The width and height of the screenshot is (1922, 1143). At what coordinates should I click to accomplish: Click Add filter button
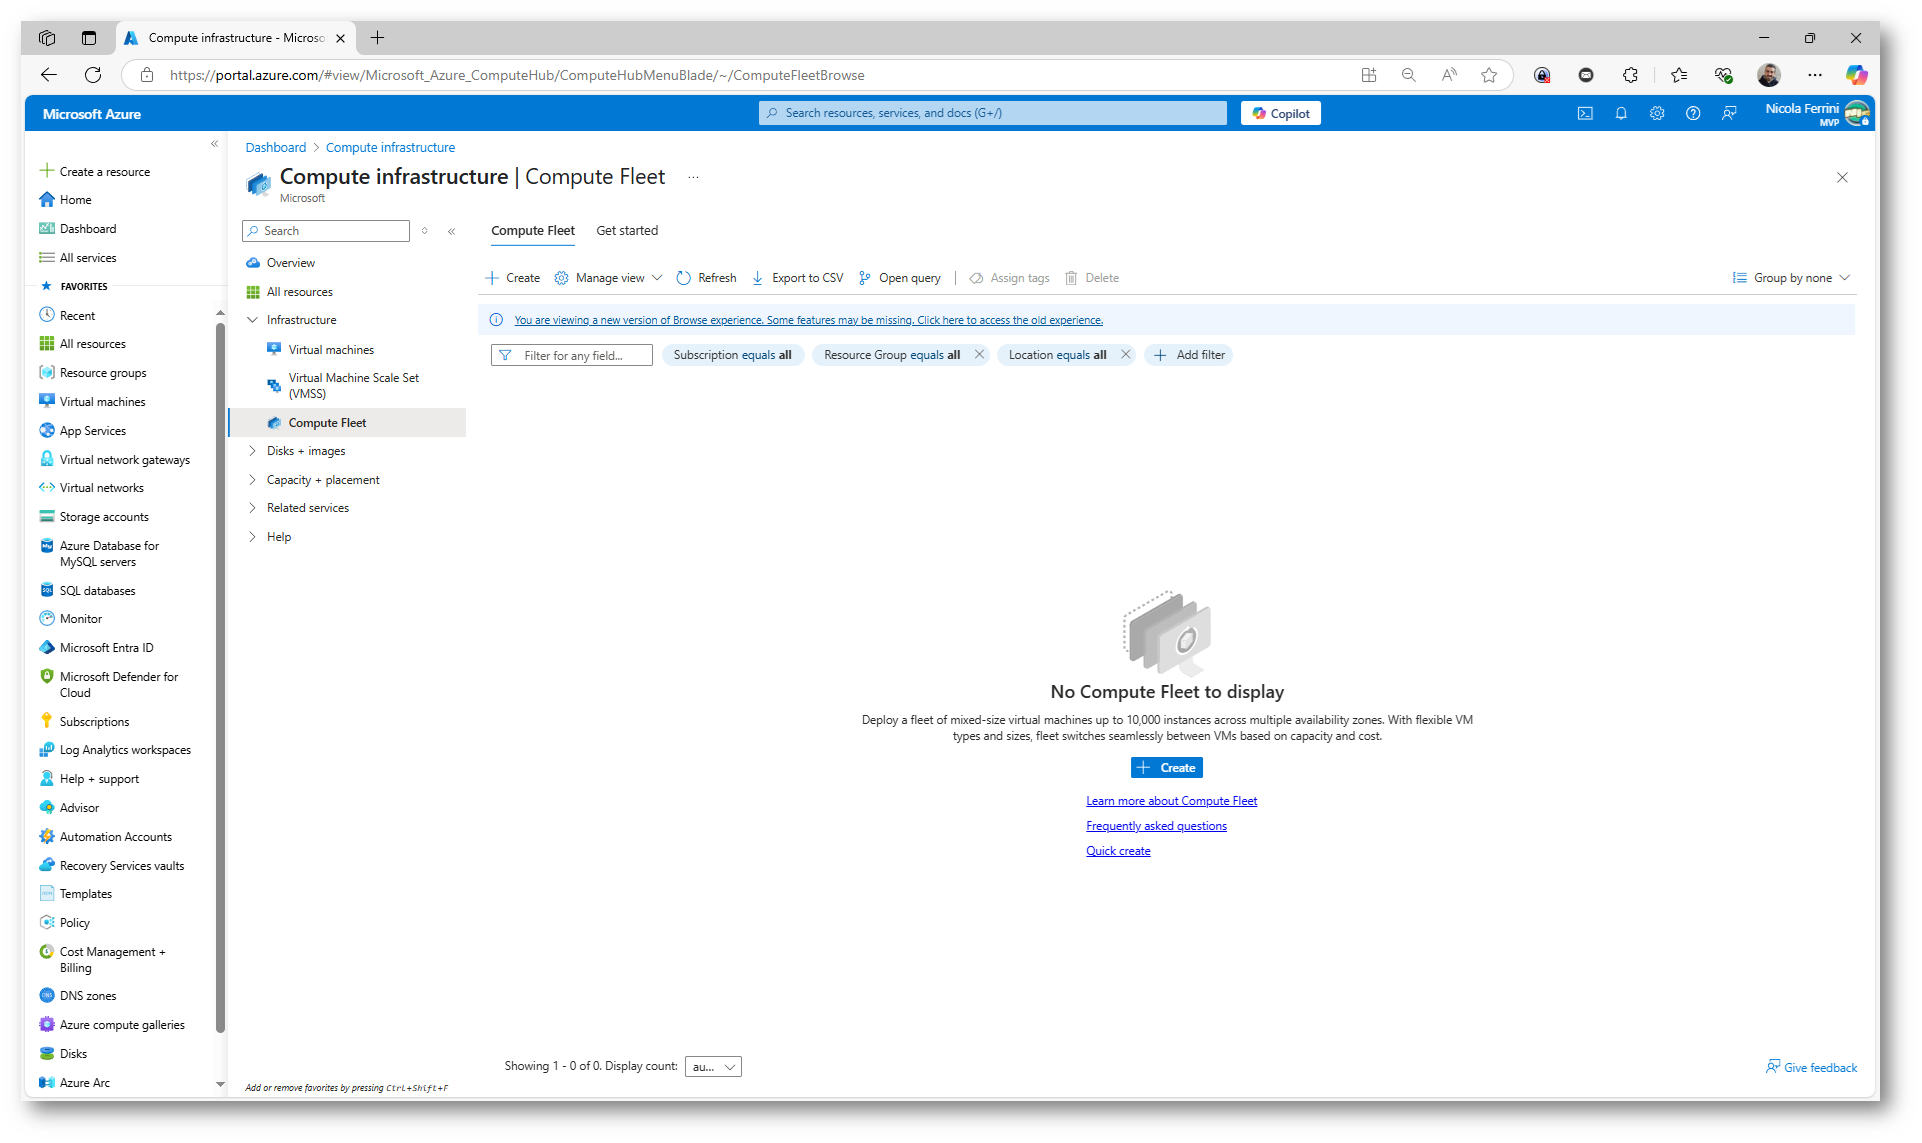[1188, 355]
